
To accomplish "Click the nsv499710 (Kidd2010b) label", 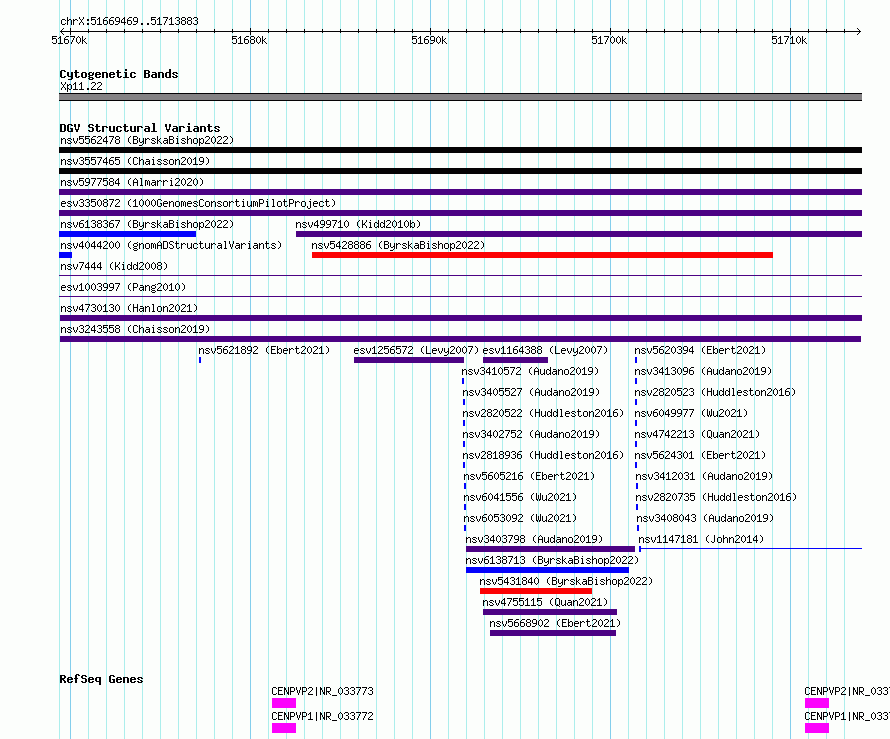I will (358, 224).
